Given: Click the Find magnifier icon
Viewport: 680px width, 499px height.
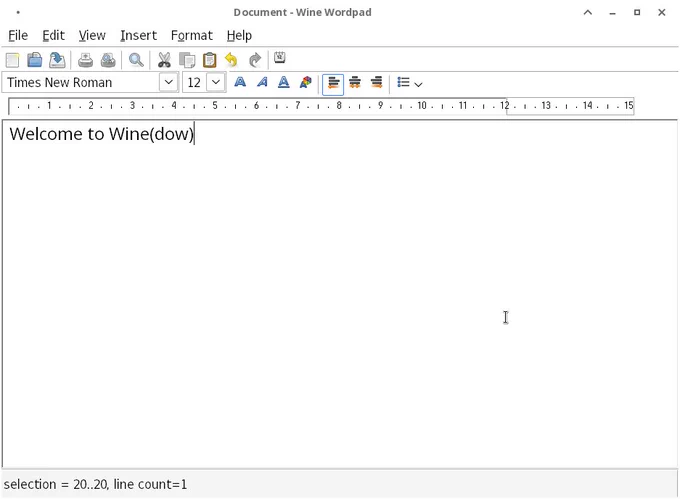Looking at the screenshot, I should pos(136,60).
